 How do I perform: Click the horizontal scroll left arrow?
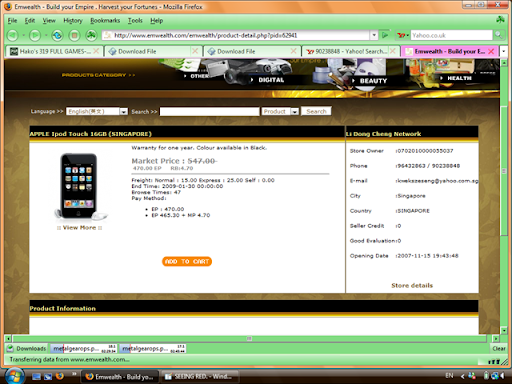[x=8, y=338]
